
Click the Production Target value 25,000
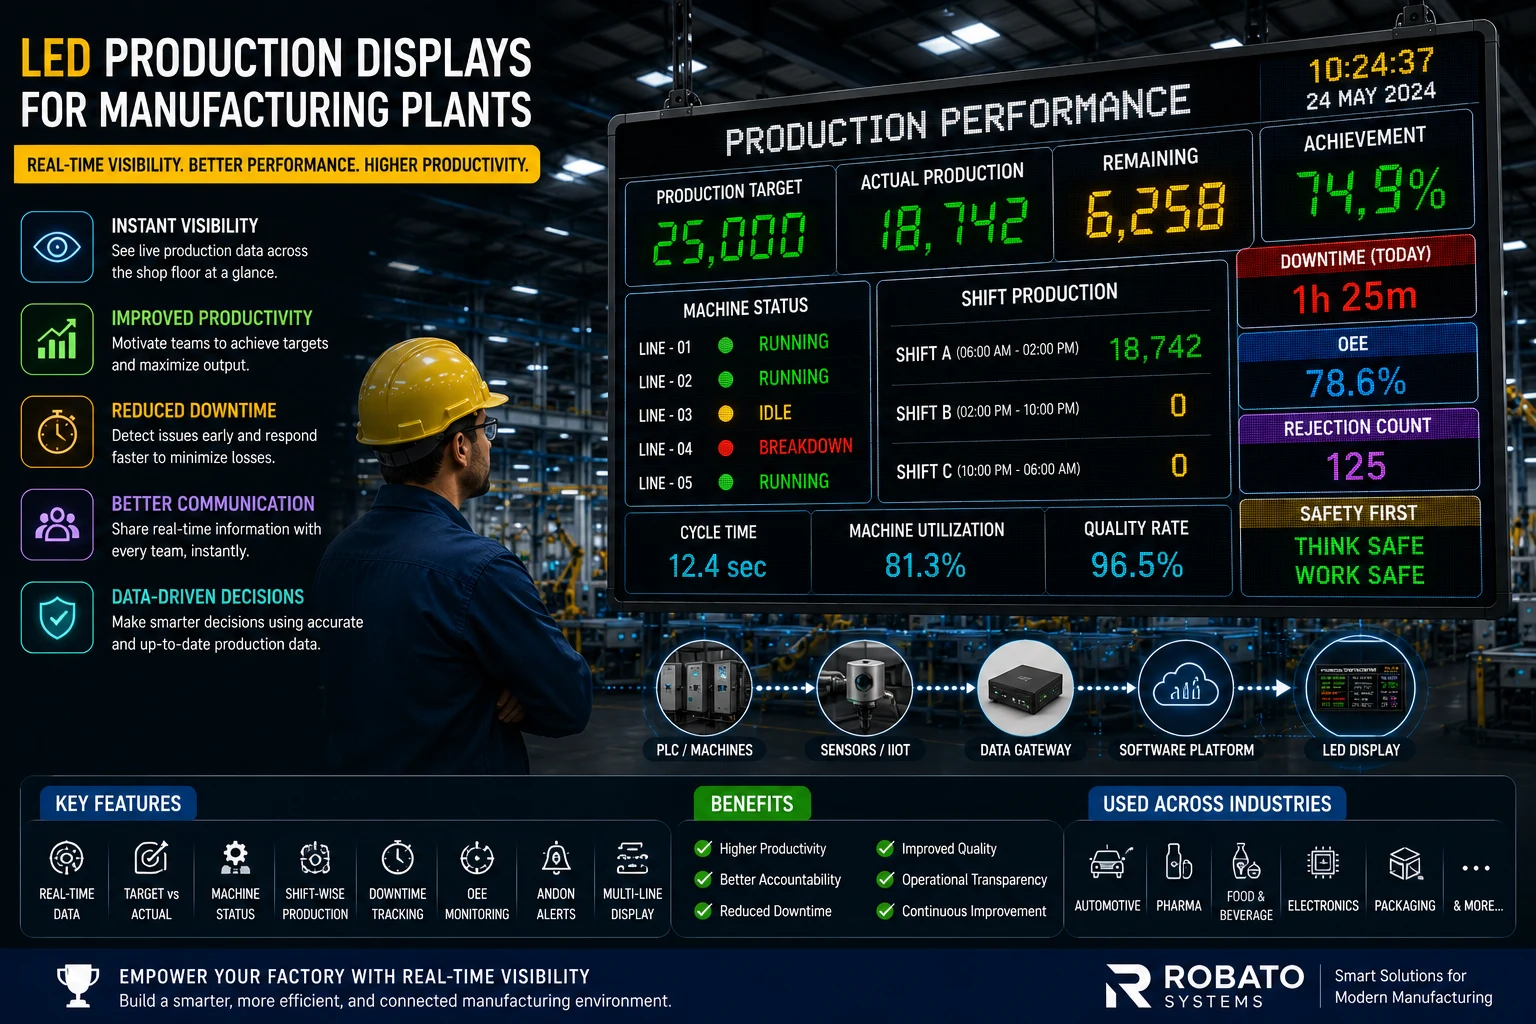pyautogui.click(x=729, y=240)
